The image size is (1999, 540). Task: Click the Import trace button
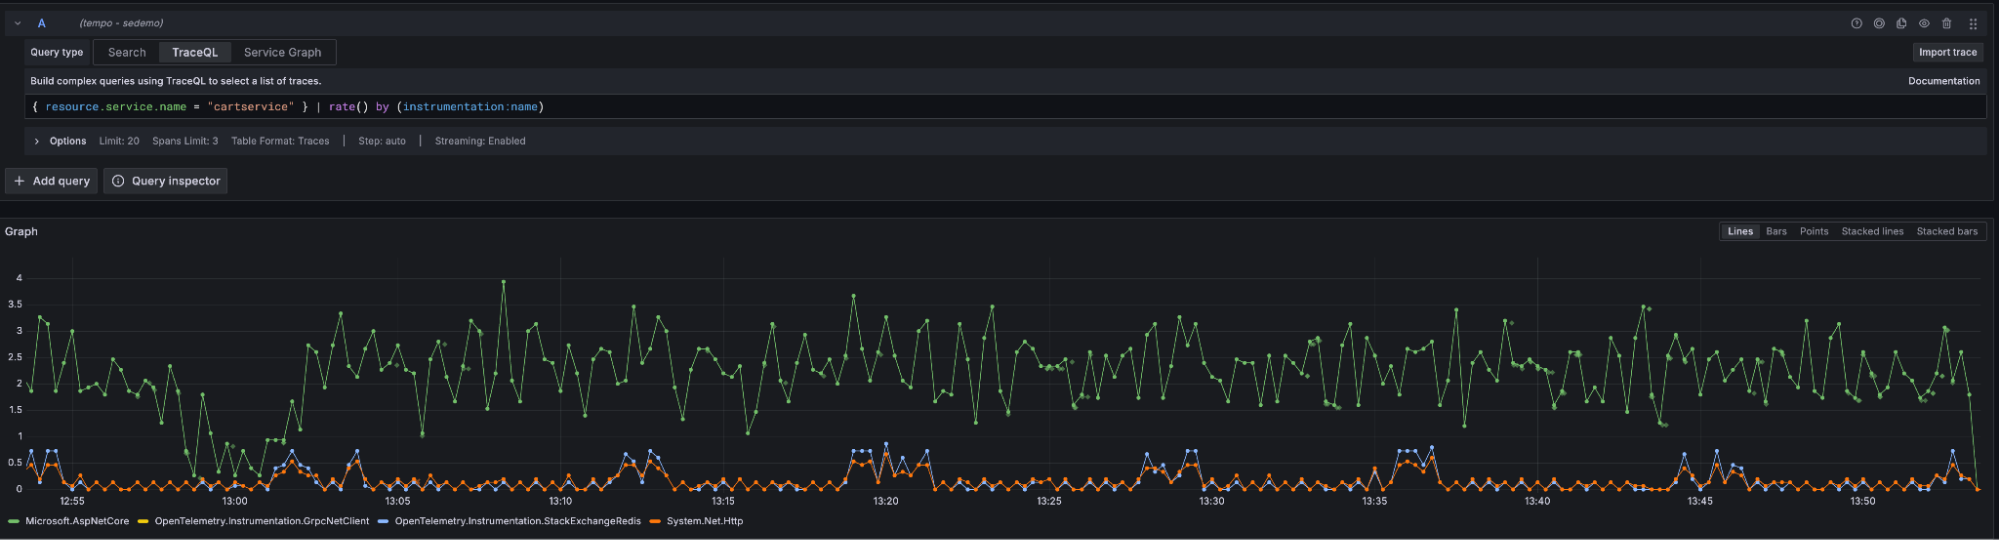1948,52
